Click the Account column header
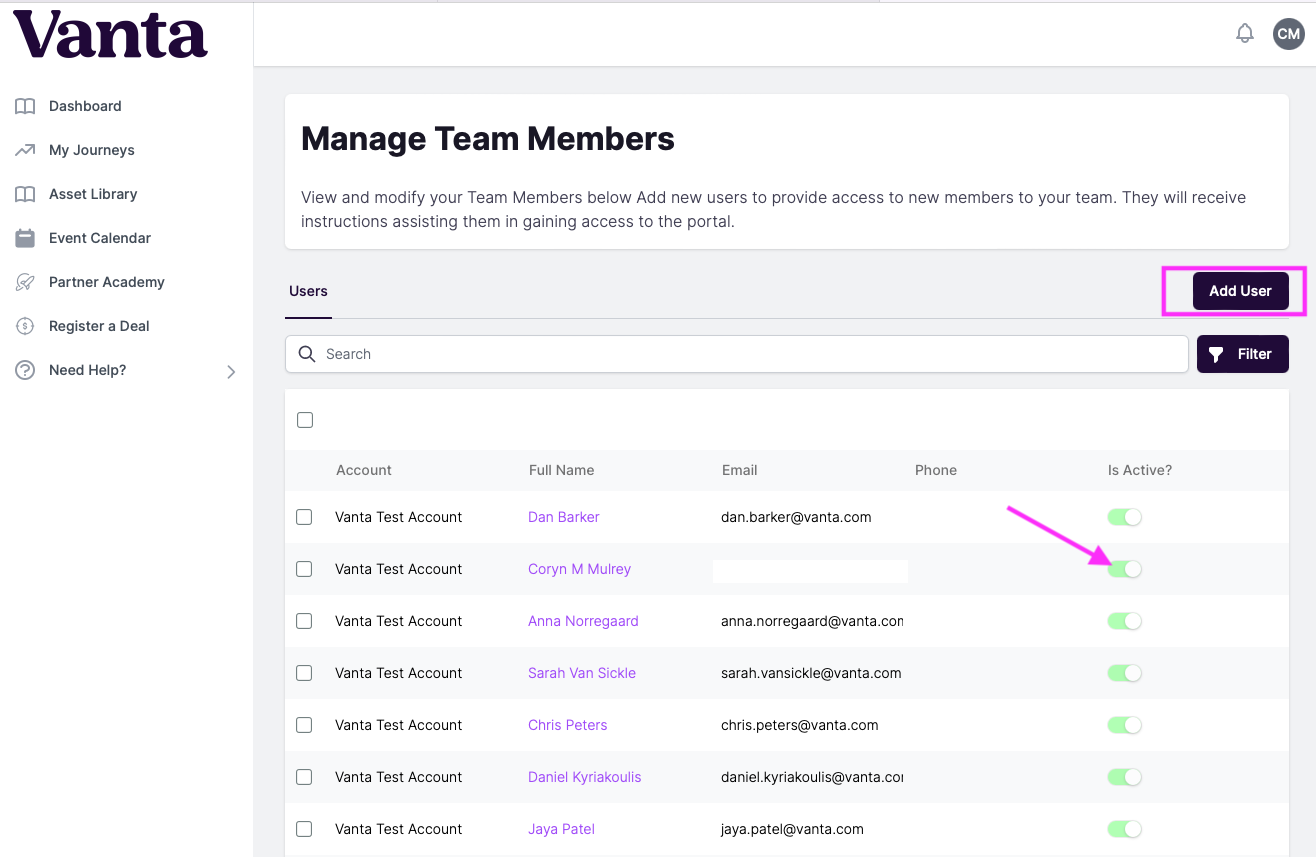Image resolution: width=1316 pixels, height=857 pixels. pos(364,470)
